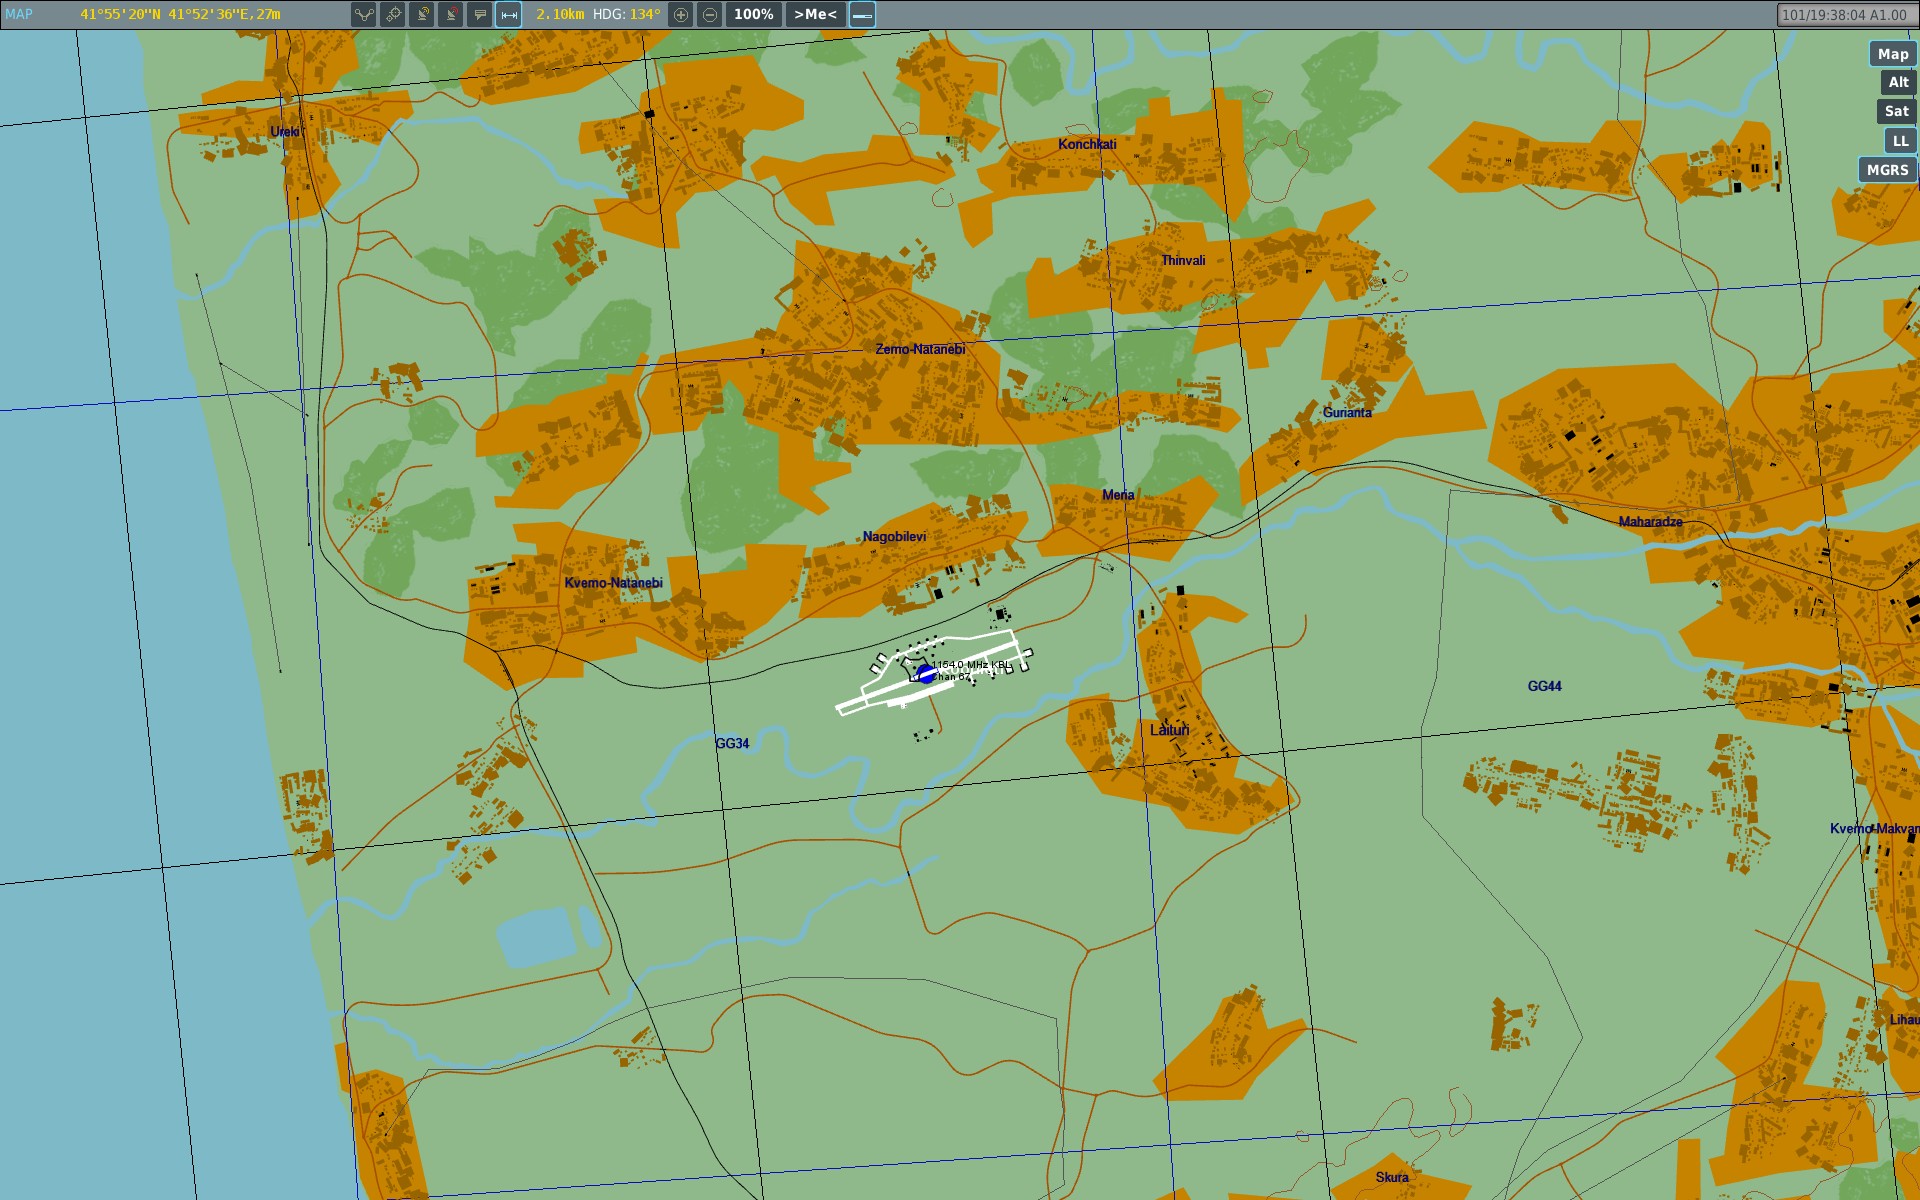Set coordinate format to MGRS
Screen dimensions: 1920x1200
[1887, 170]
